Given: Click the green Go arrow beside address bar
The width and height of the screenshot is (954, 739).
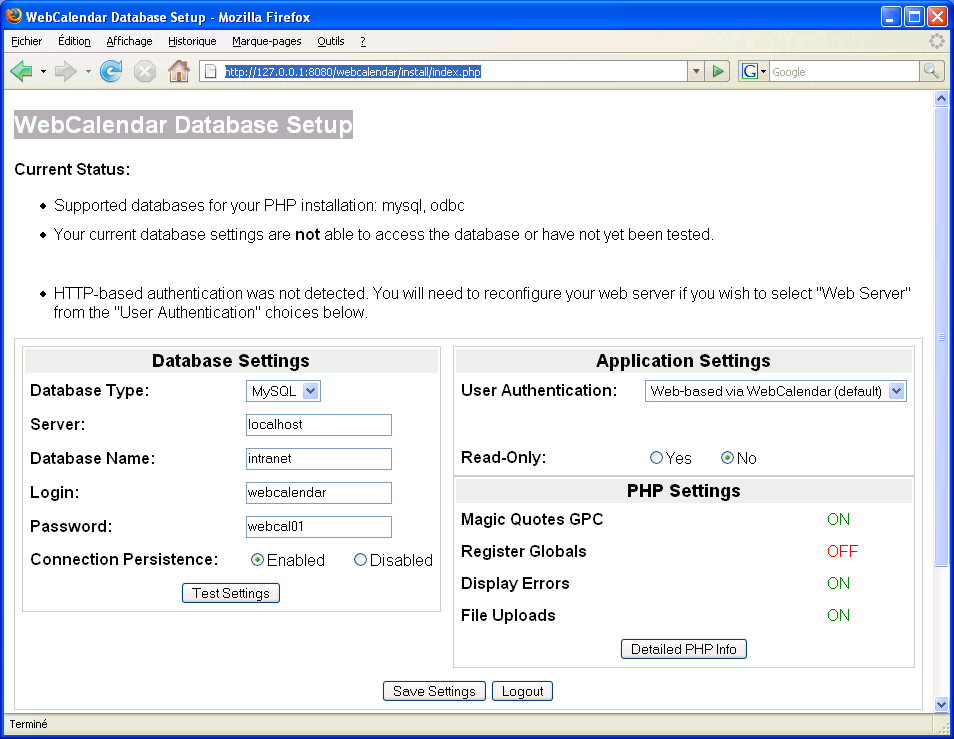Looking at the screenshot, I should (x=718, y=72).
